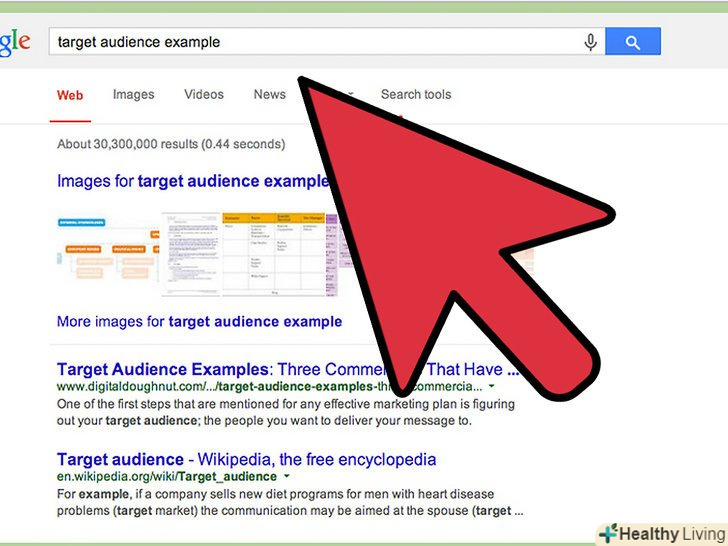Open Search tools
The width and height of the screenshot is (728, 546).
[x=416, y=94]
